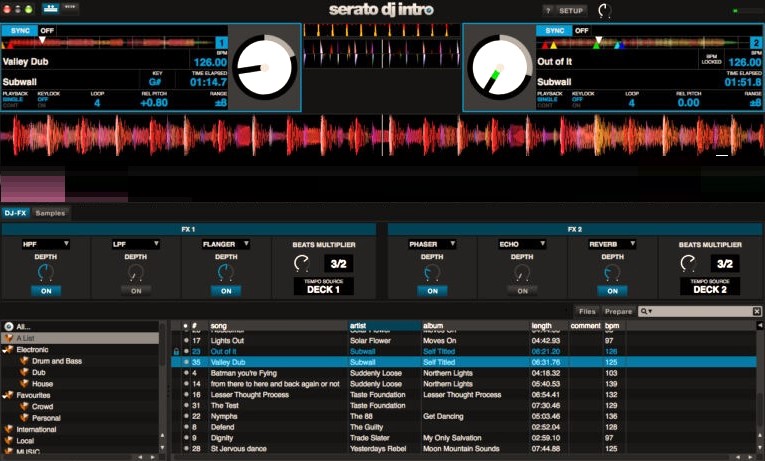Image resolution: width=765 pixels, height=461 pixels.
Task: Click the master gain knob at top
Action: point(605,10)
